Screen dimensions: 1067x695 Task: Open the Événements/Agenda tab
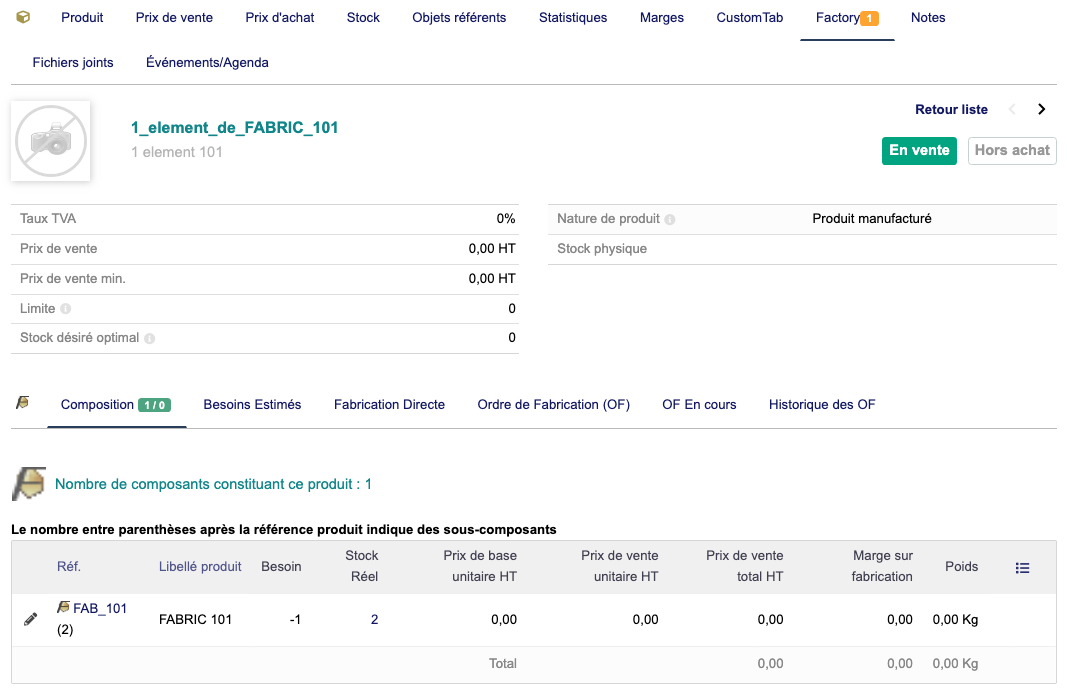[x=208, y=63]
